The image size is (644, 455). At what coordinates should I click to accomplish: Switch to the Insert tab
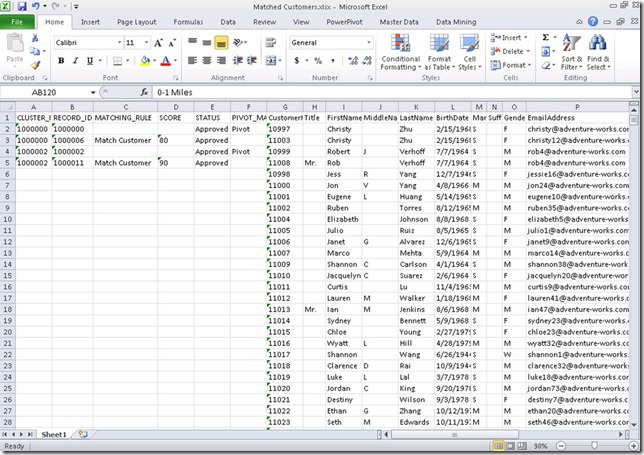point(90,22)
